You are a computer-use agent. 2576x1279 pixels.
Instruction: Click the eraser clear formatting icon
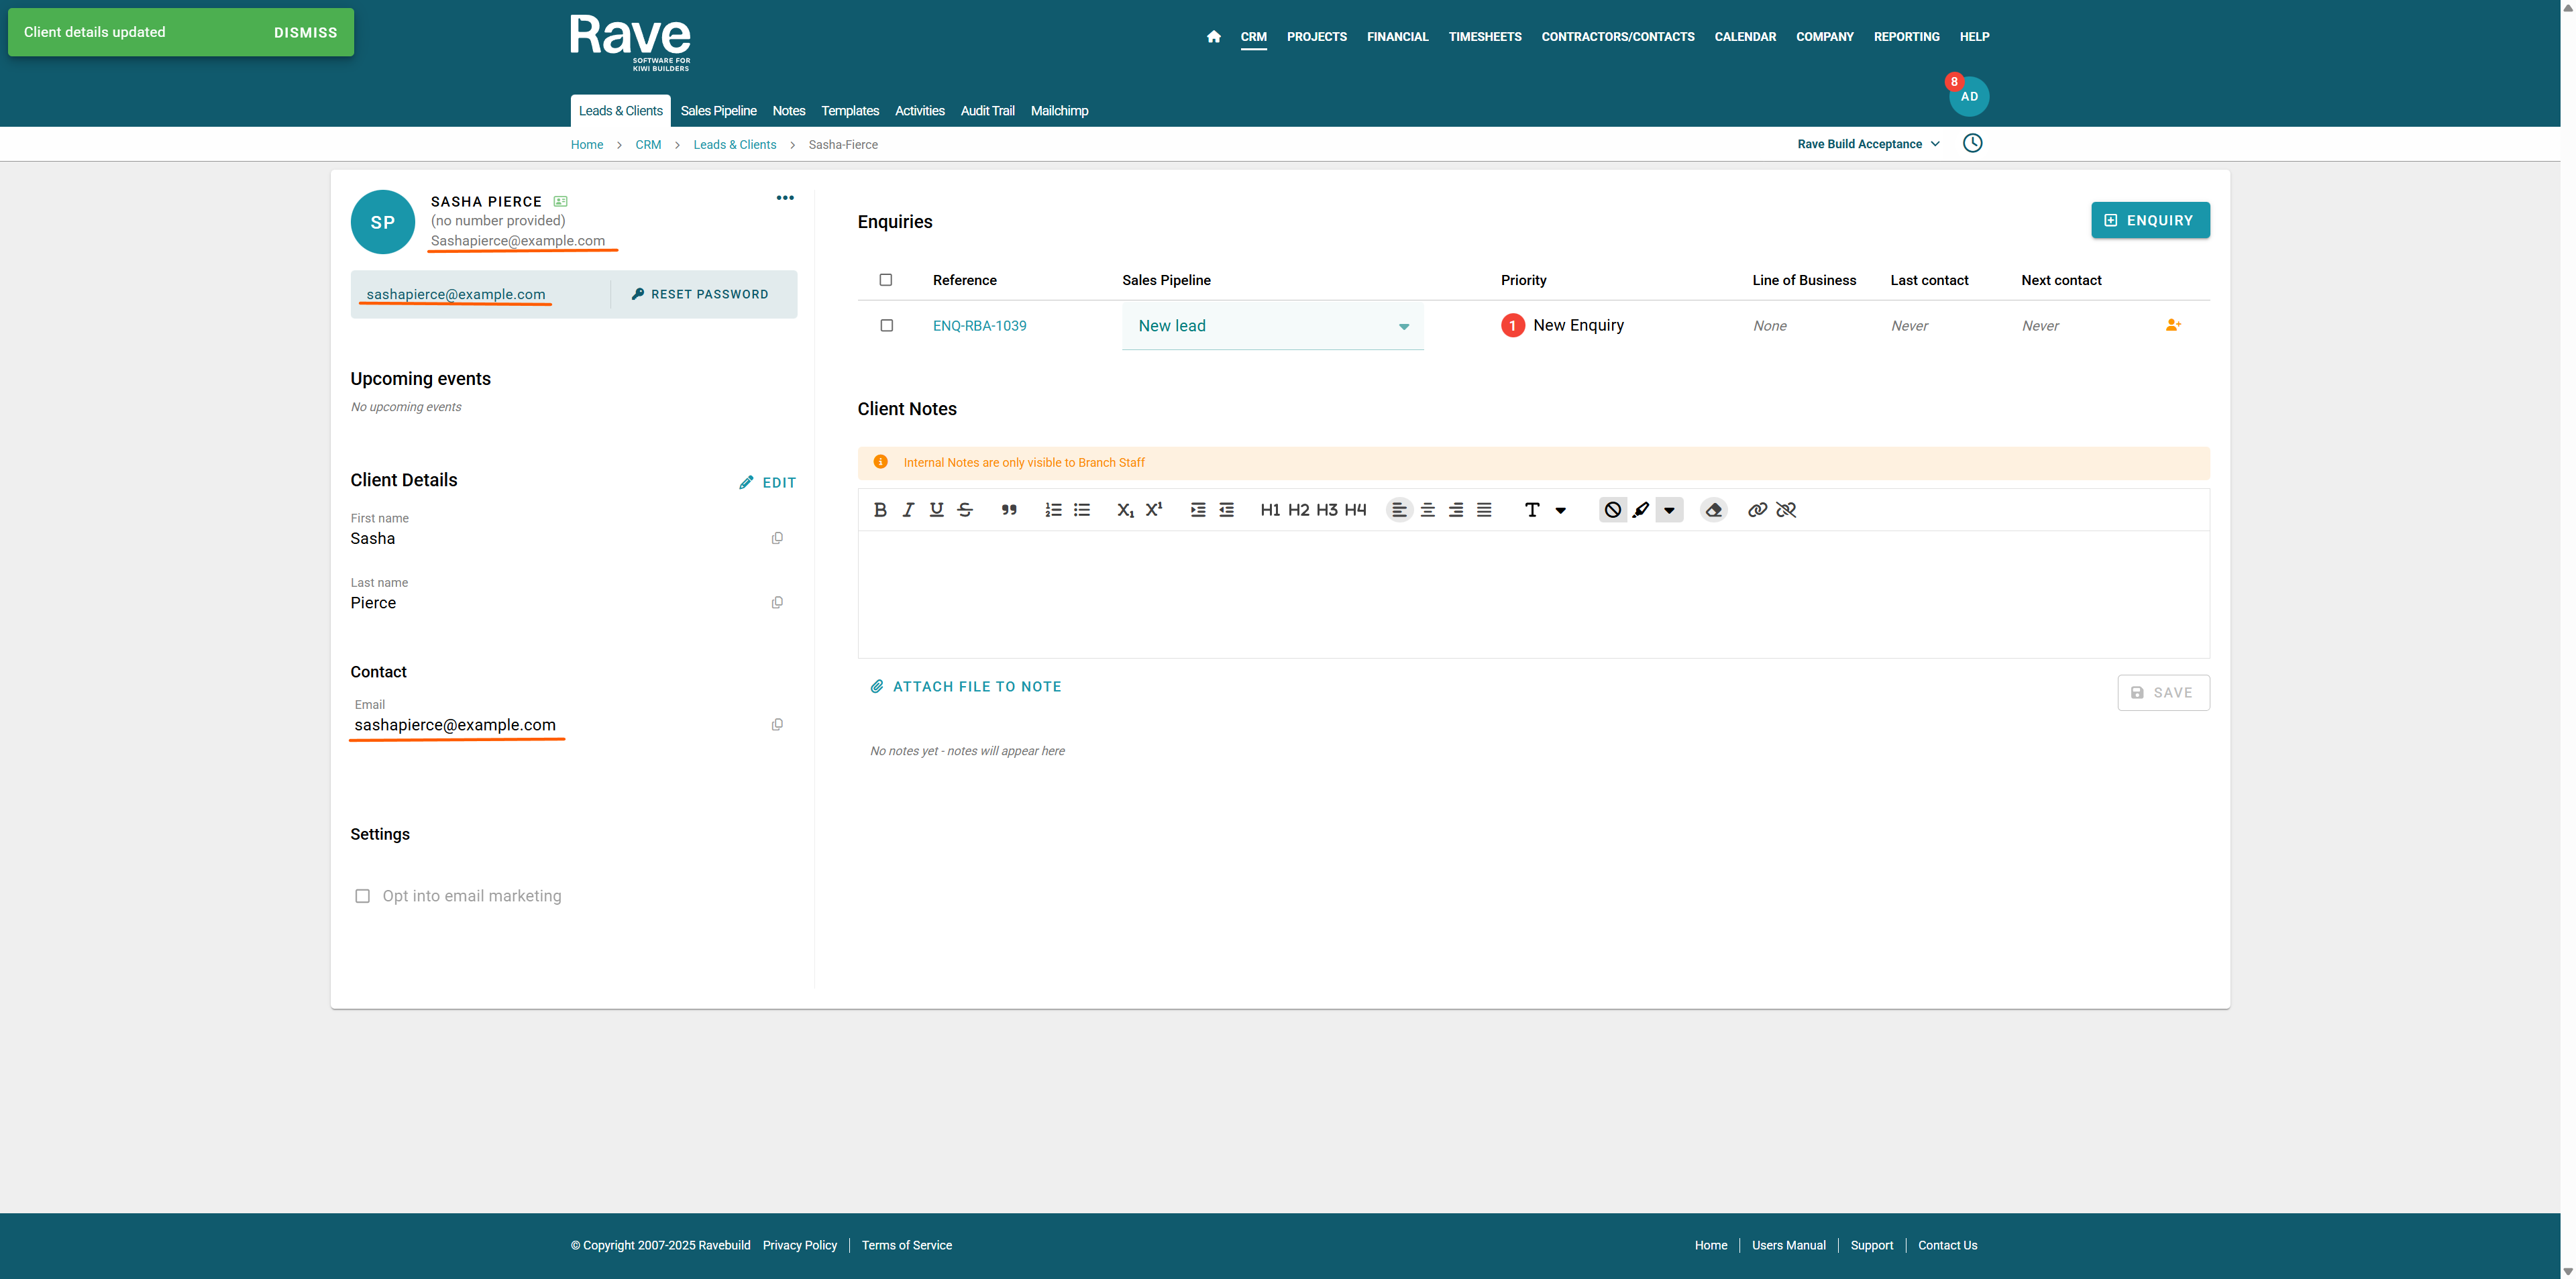(x=1713, y=510)
